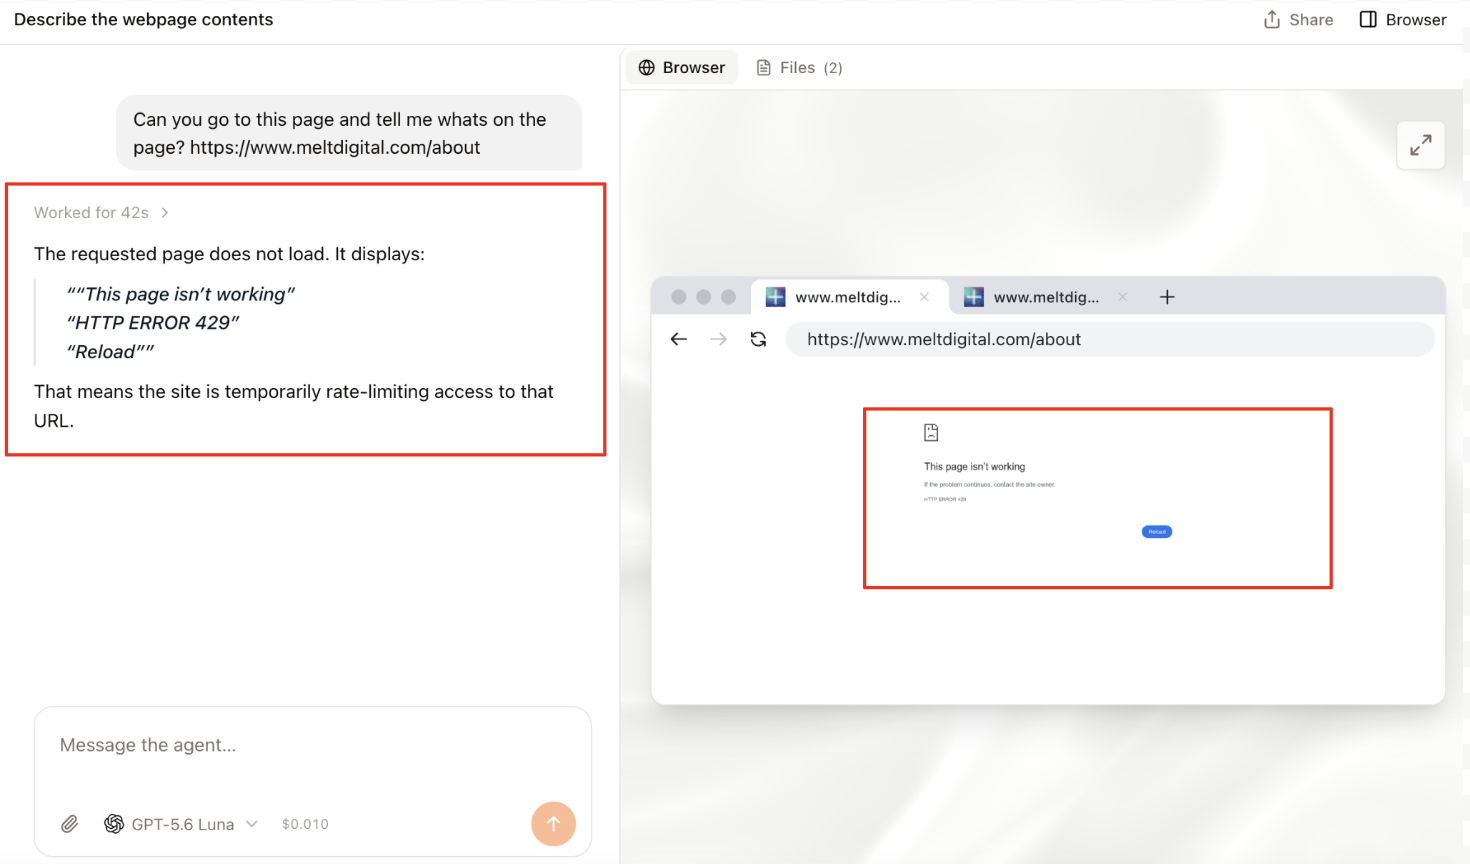
Task: Expand the 'Worked for 42s' details
Action: 101,213
